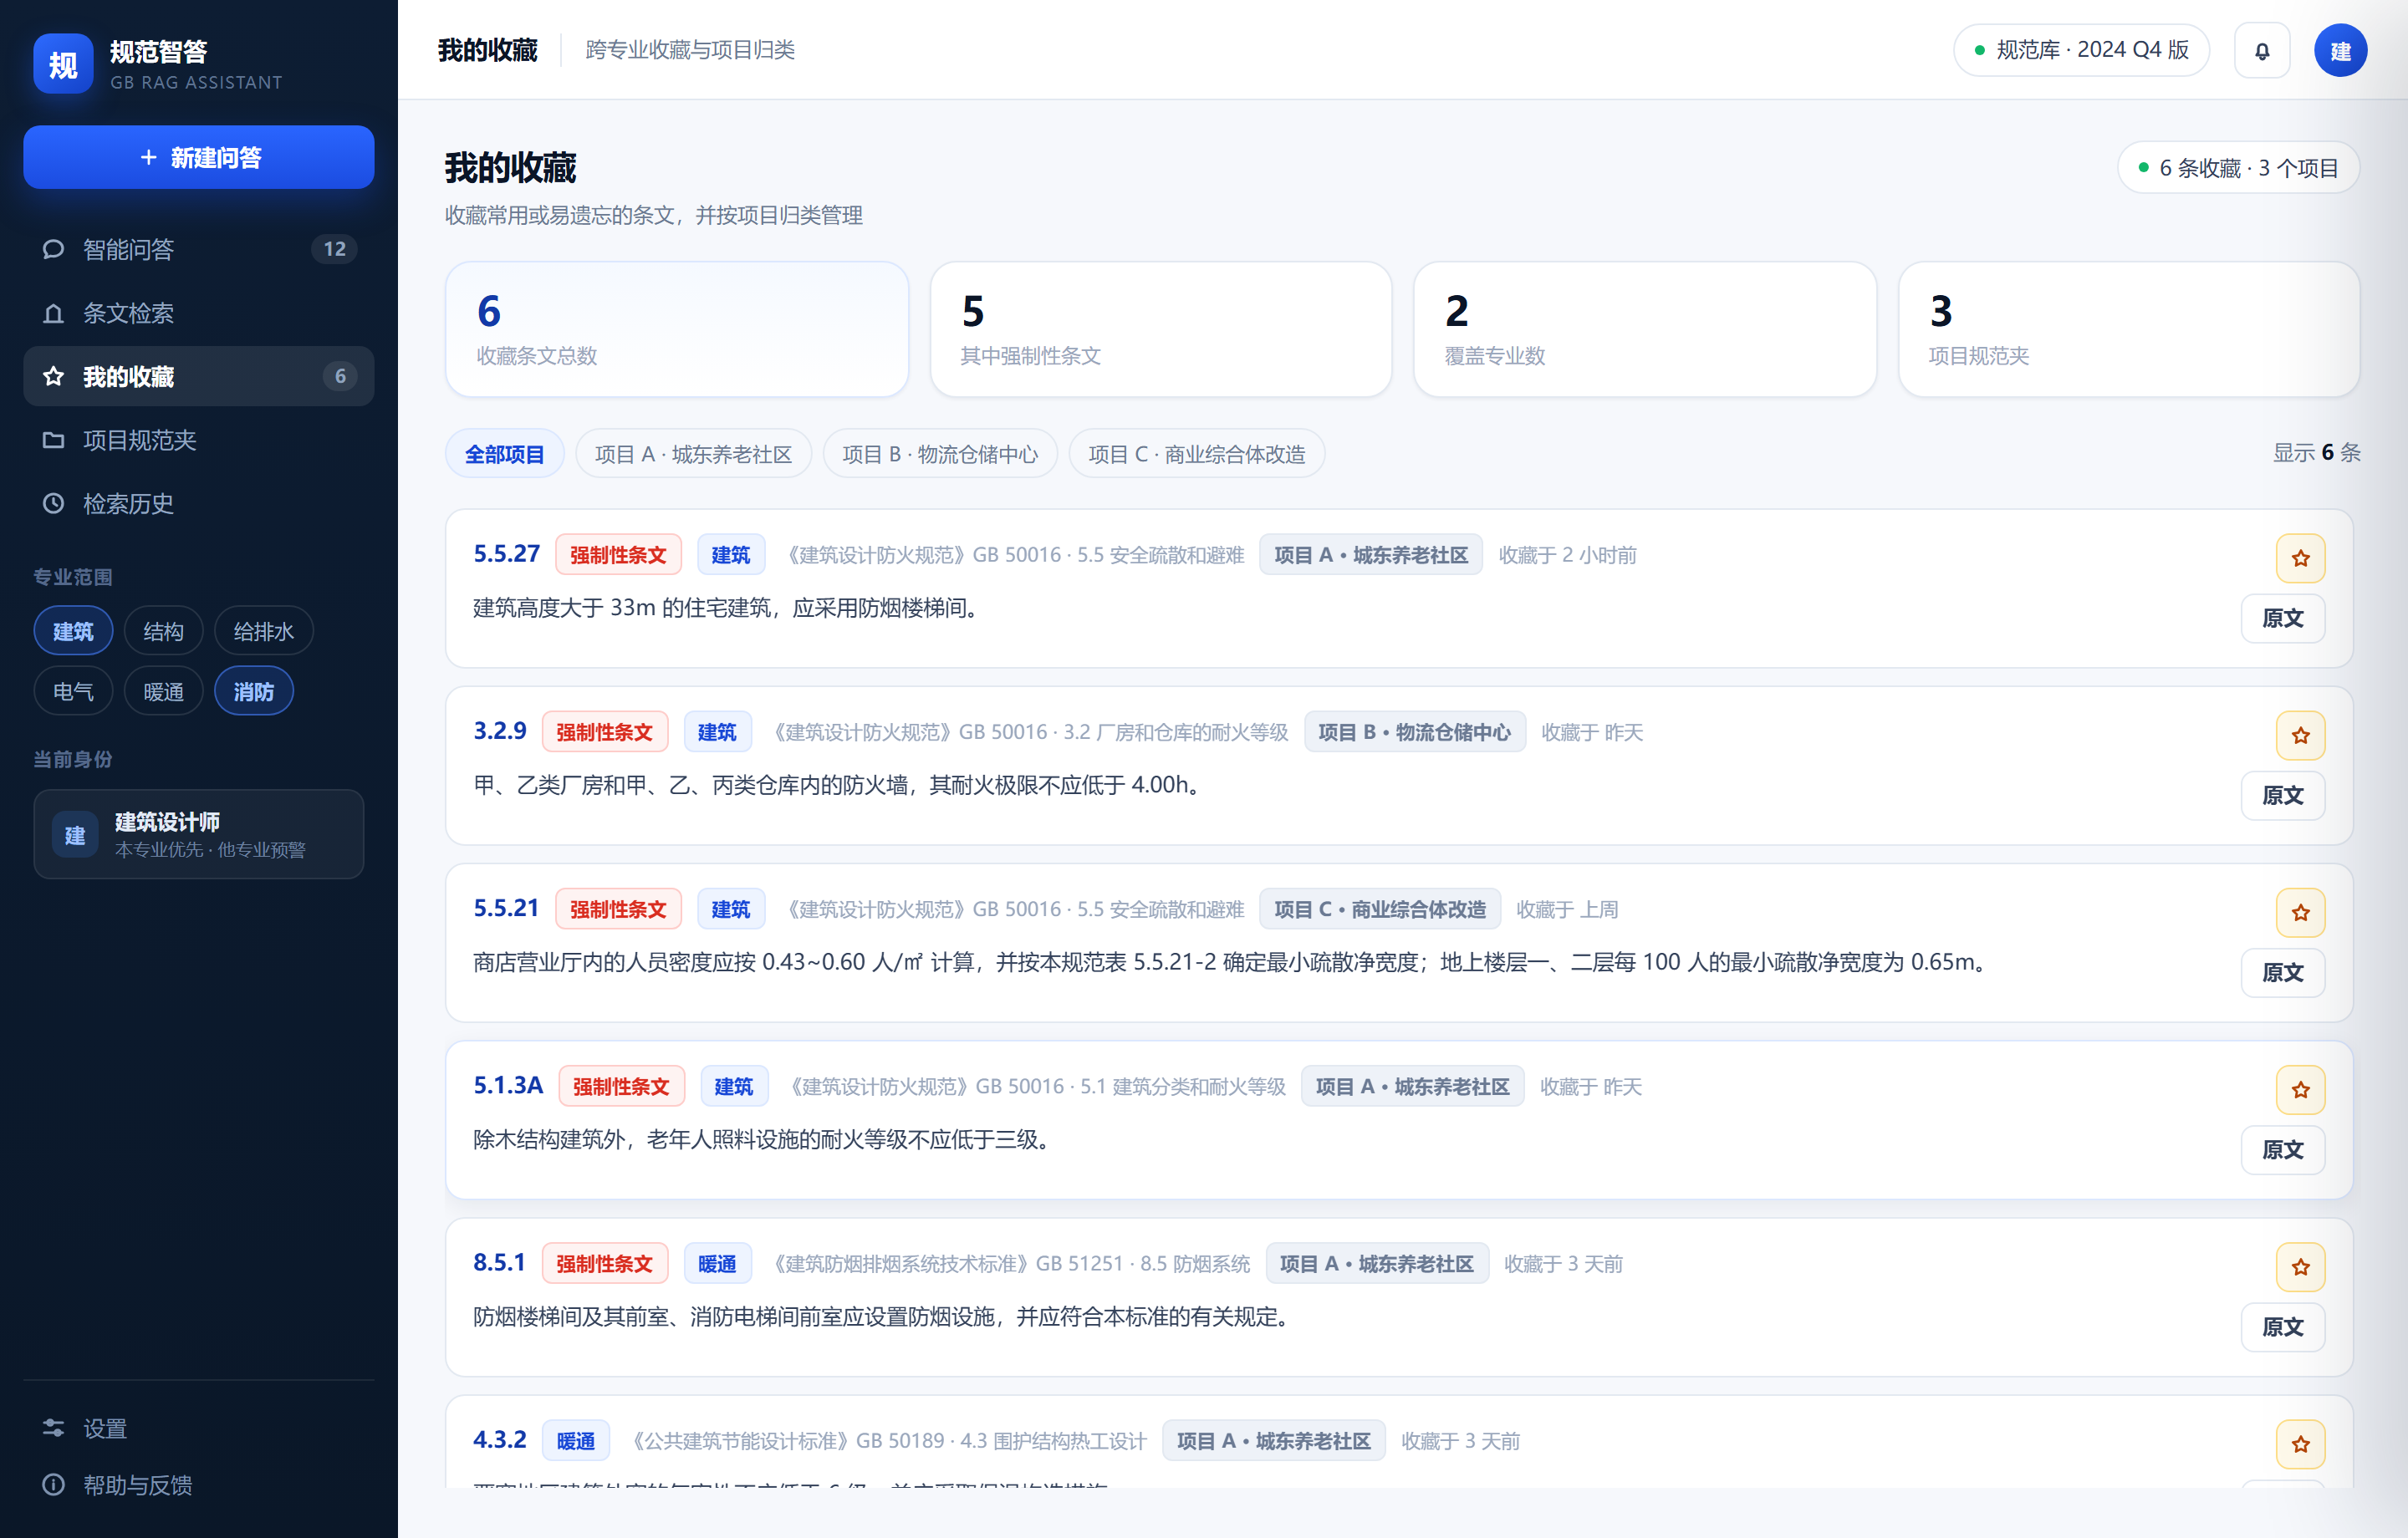Filter by 项目 A · 城东养老社区
This screenshot has width=2408, height=1538.
(x=693, y=454)
